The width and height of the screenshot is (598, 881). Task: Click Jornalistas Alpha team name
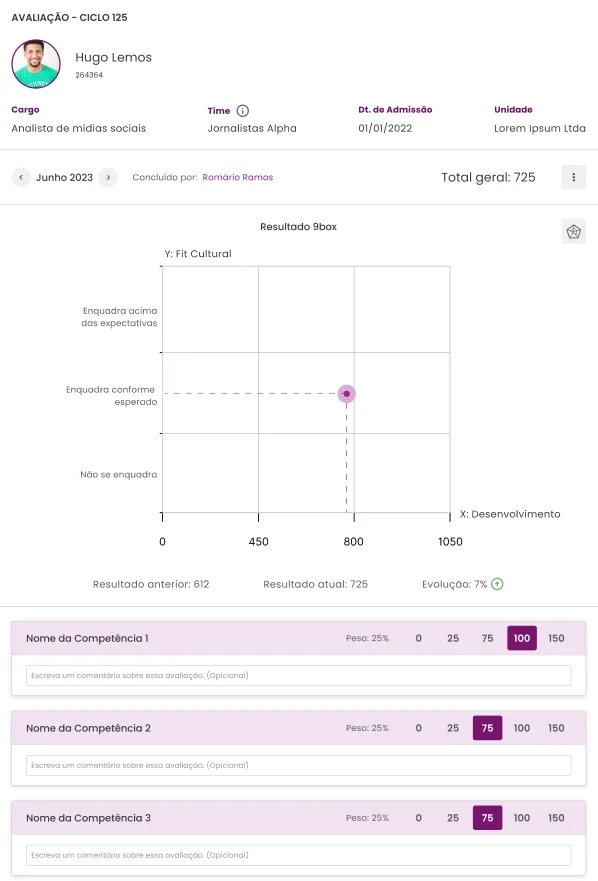252,128
